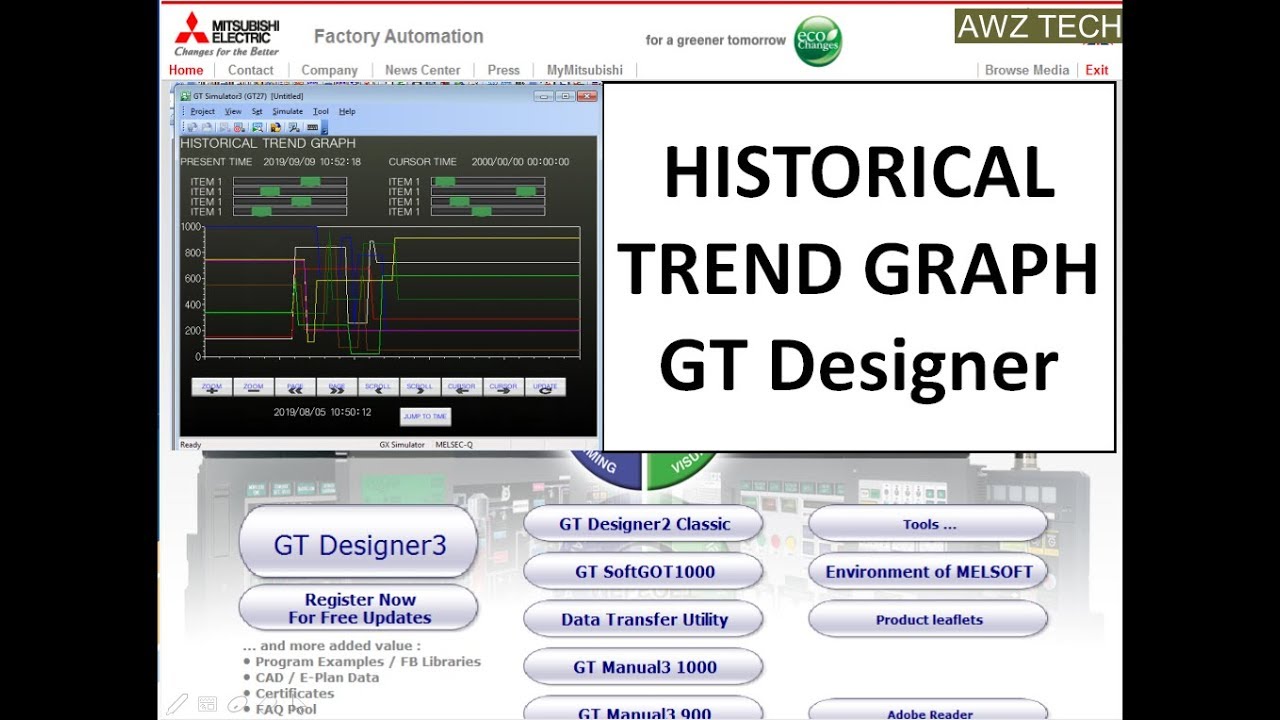The height and width of the screenshot is (720, 1280).
Task: Click the ZOOM plus button under the trend graph
Action: [212, 387]
